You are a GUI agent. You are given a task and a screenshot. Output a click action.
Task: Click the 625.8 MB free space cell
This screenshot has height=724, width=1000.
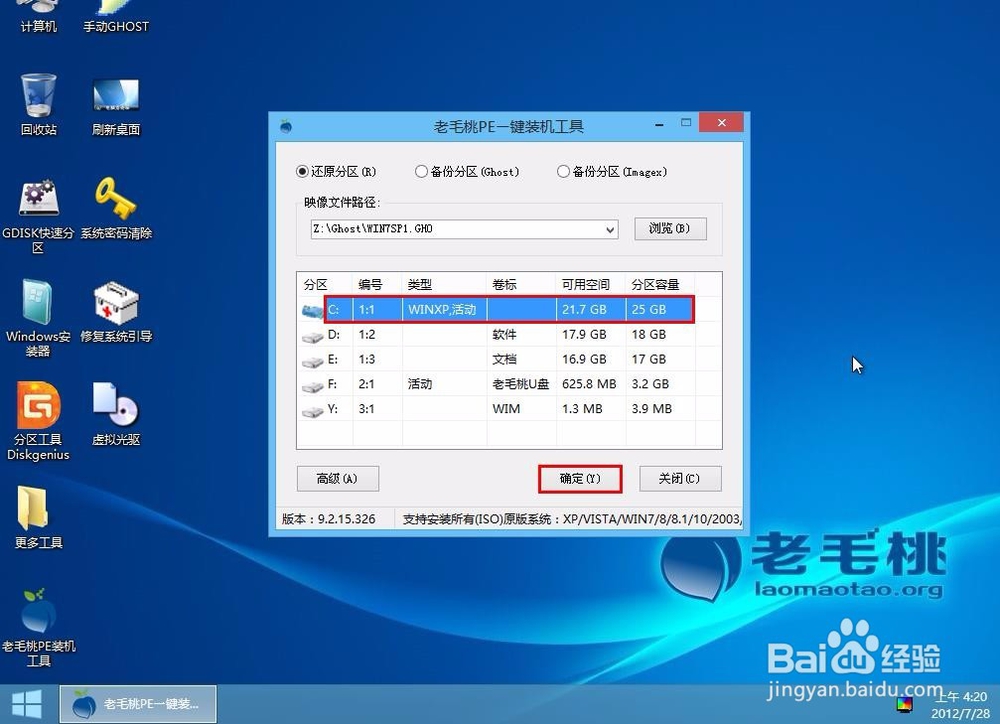(589, 384)
